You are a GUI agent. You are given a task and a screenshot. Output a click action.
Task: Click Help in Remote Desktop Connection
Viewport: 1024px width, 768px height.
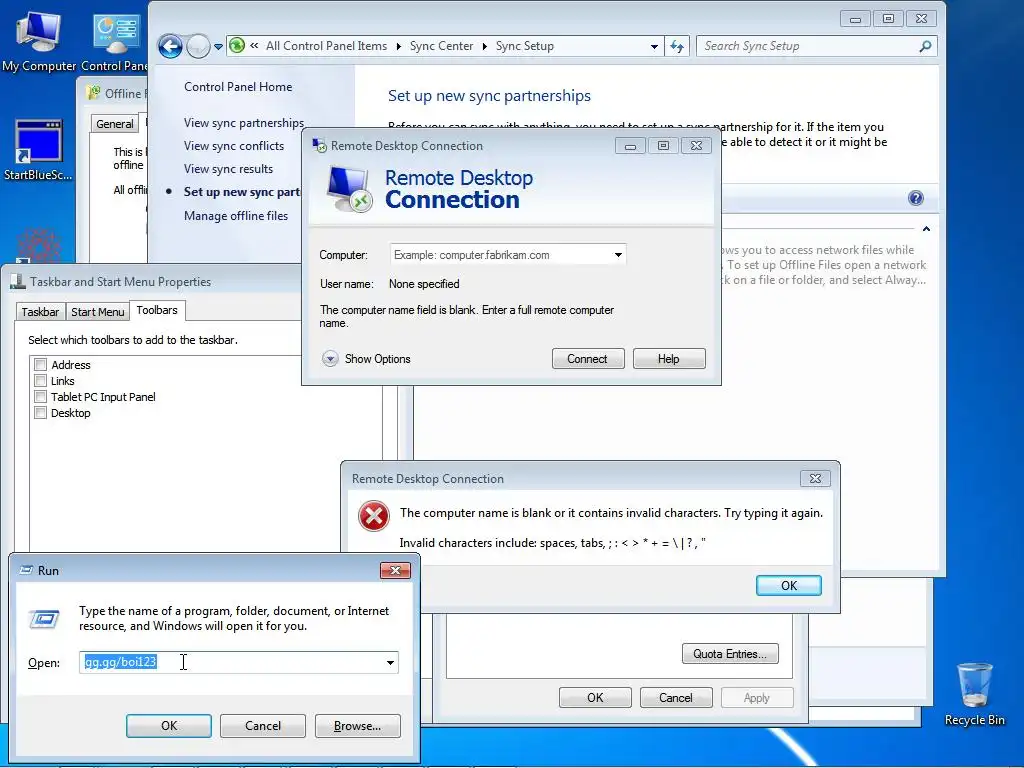click(669, 359)
